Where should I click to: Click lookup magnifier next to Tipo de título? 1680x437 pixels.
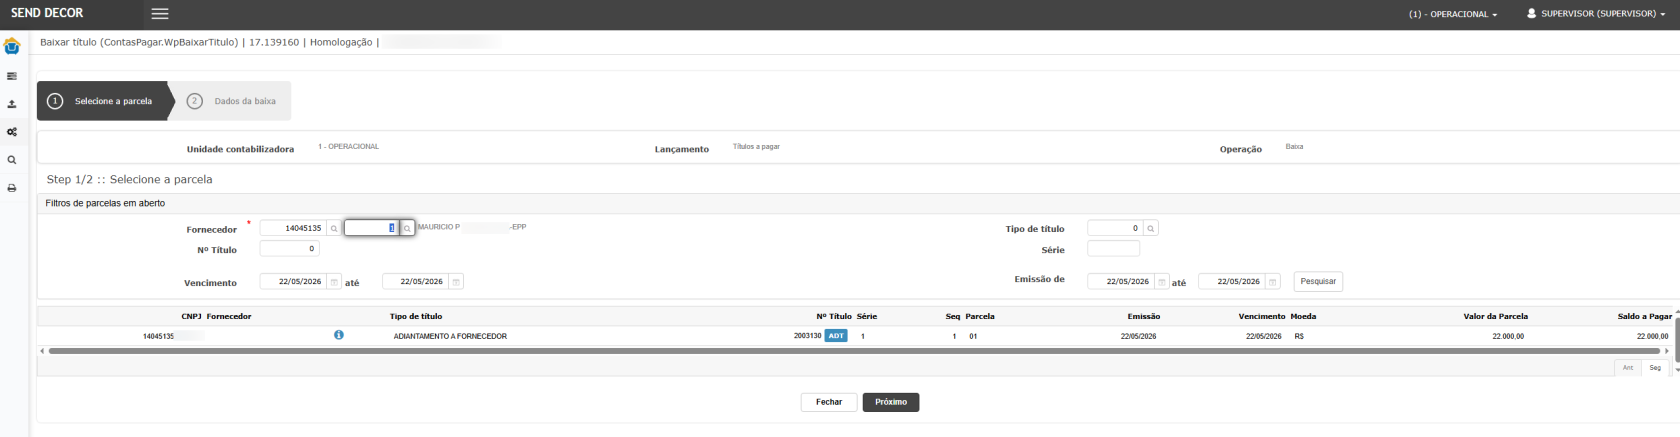click(1151, 229)
